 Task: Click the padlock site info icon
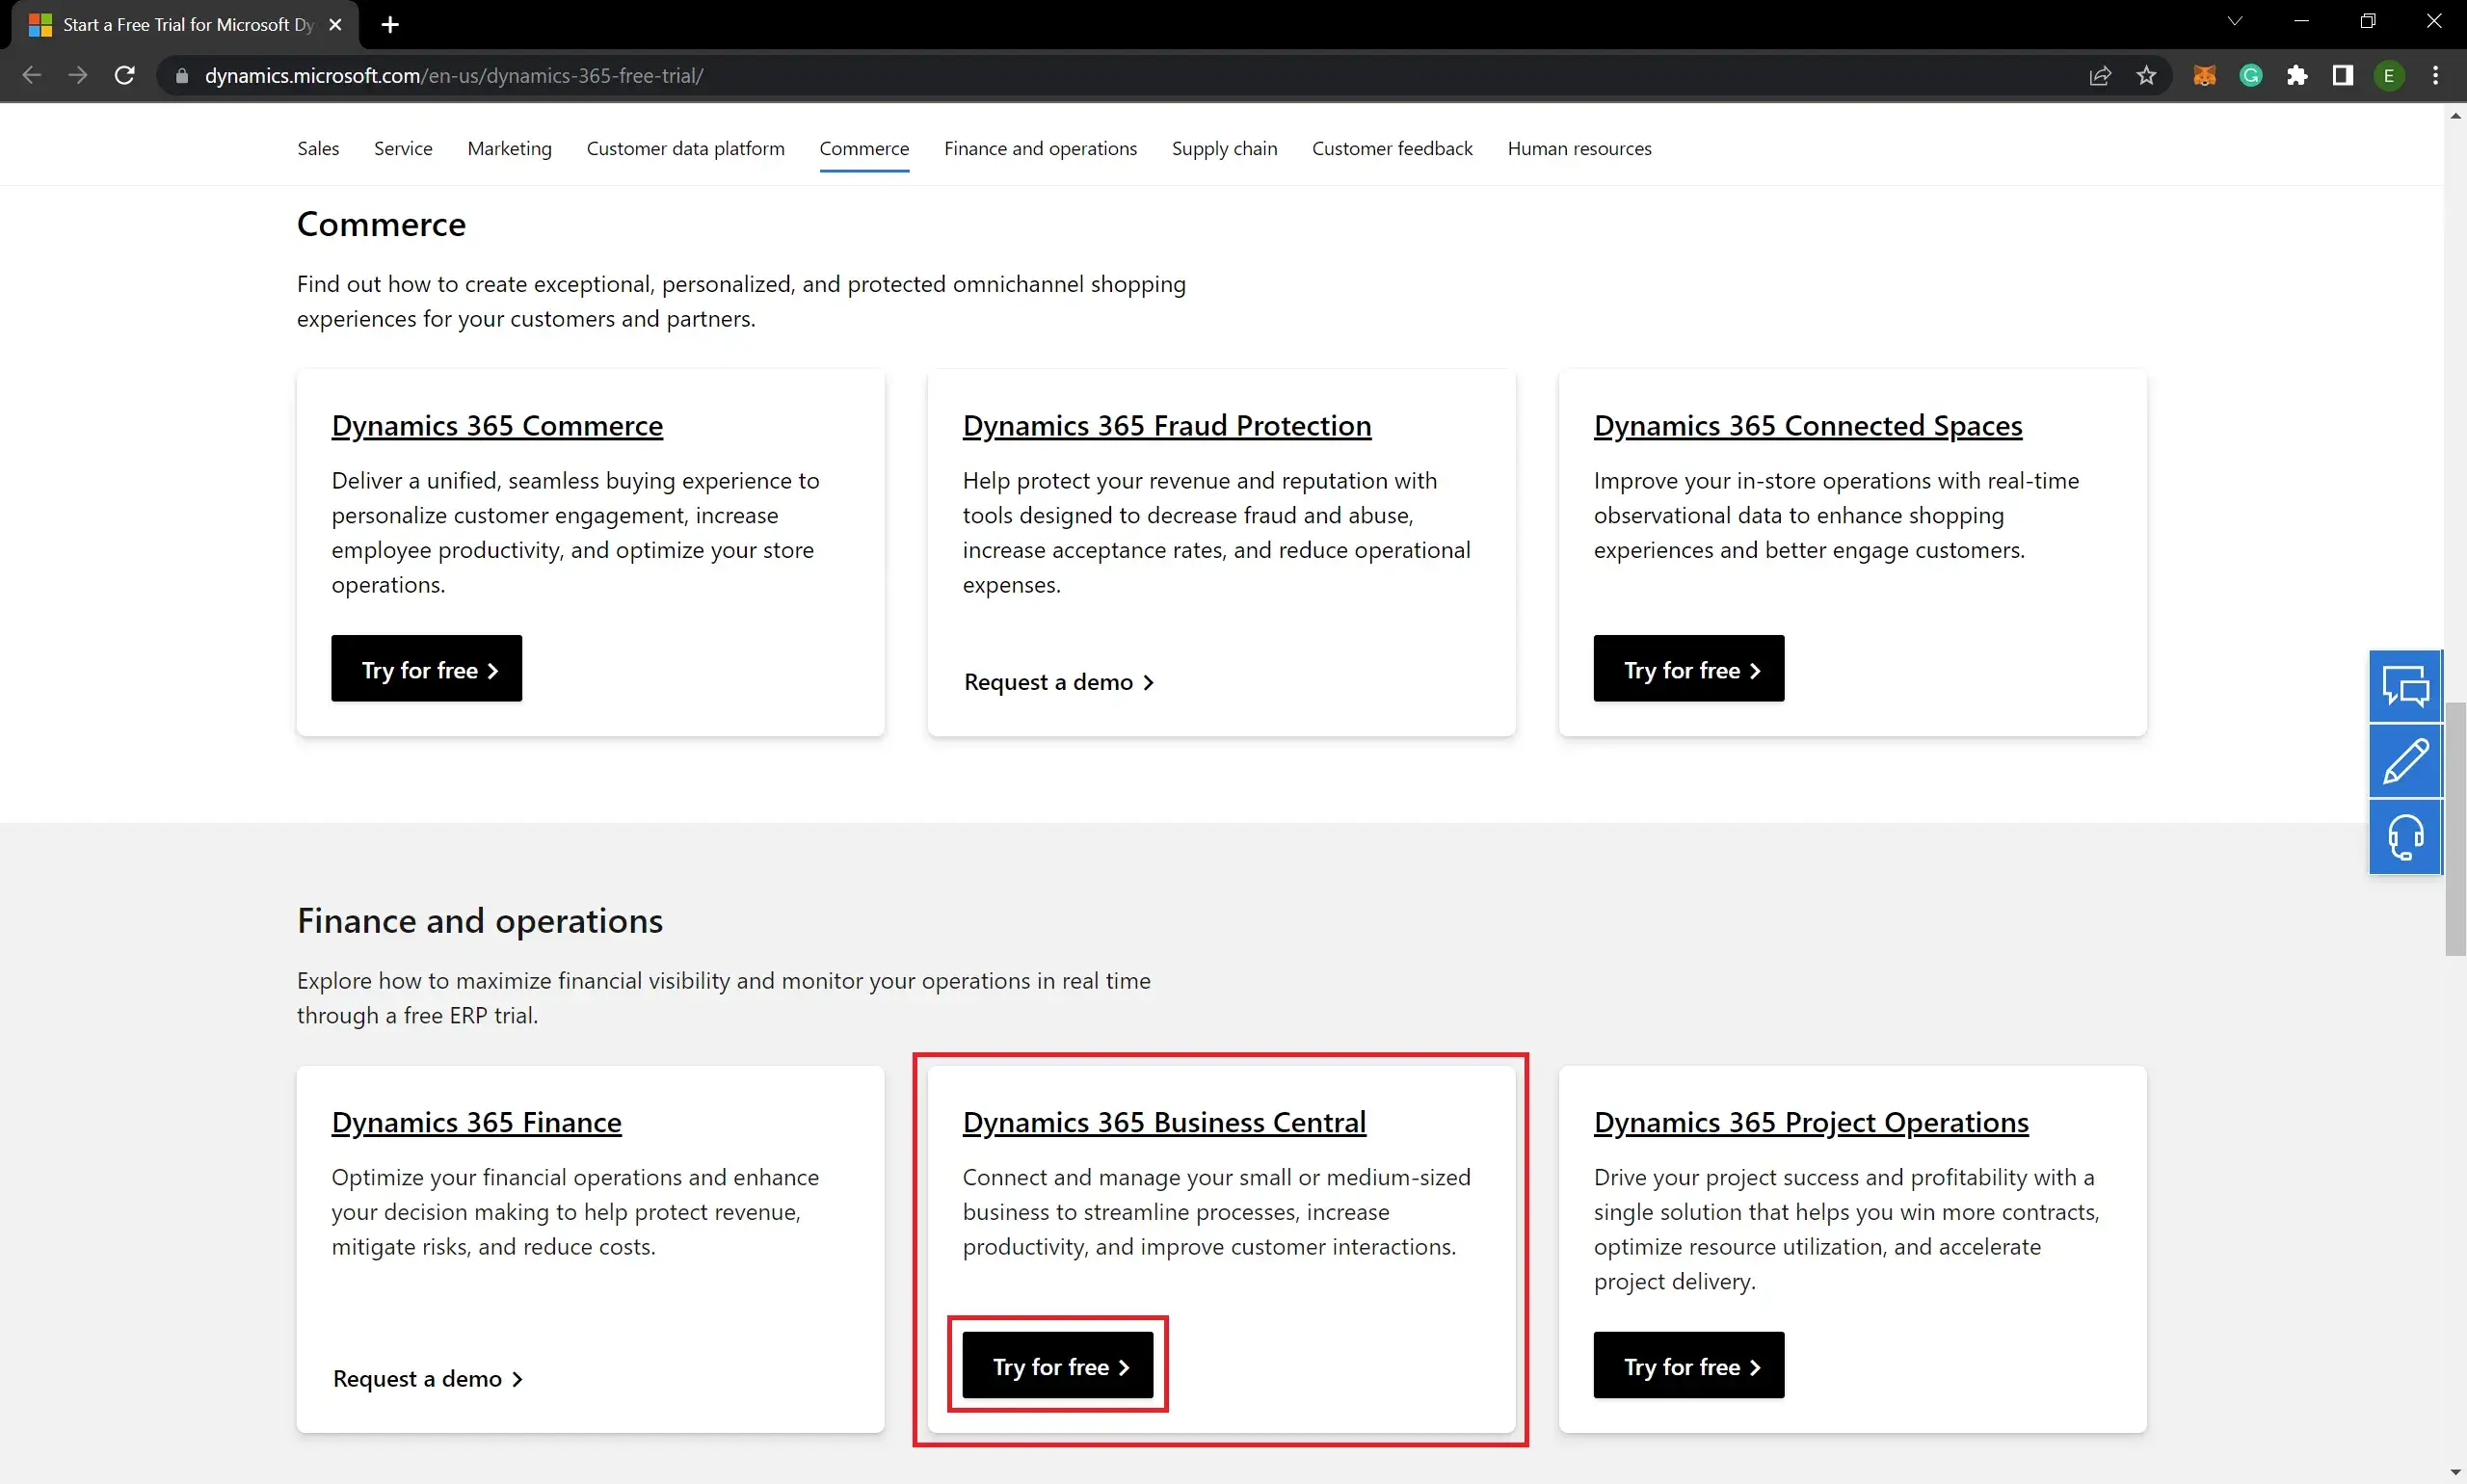pyautogui.click(x=181, y=76)
